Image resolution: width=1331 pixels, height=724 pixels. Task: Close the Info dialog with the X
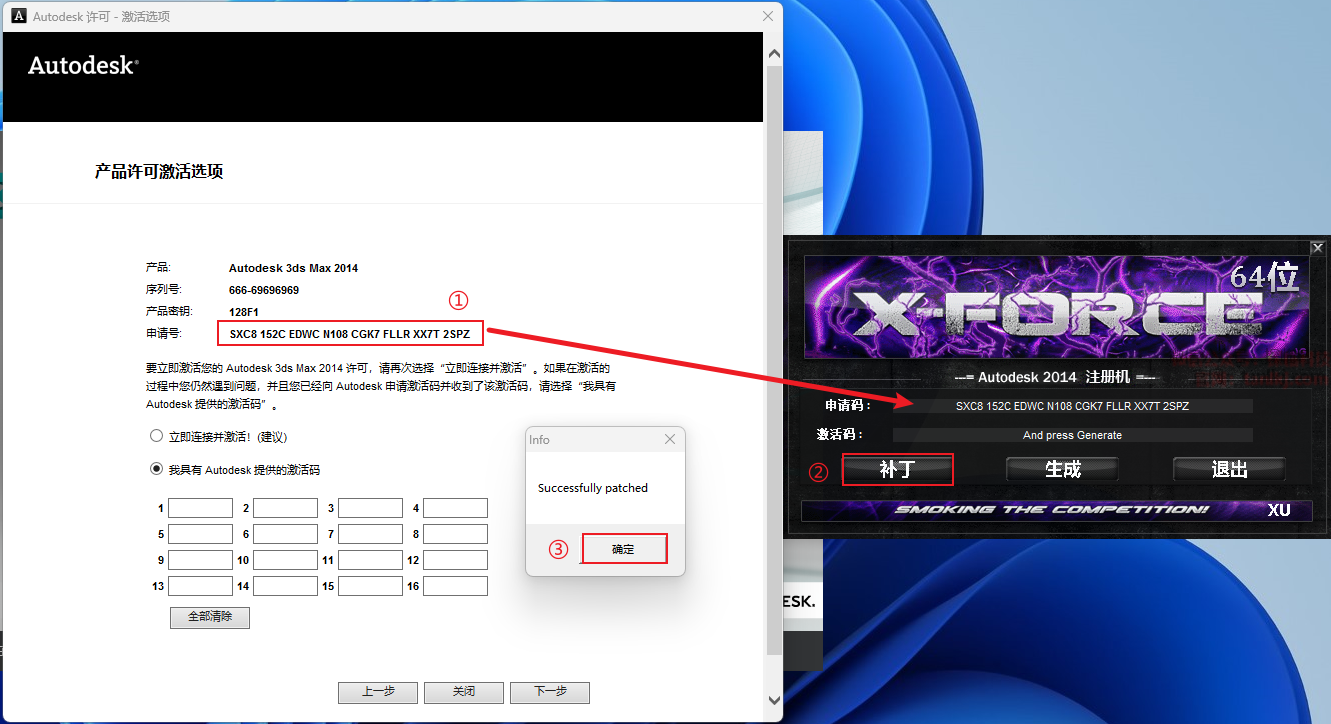tap(670, 440)
